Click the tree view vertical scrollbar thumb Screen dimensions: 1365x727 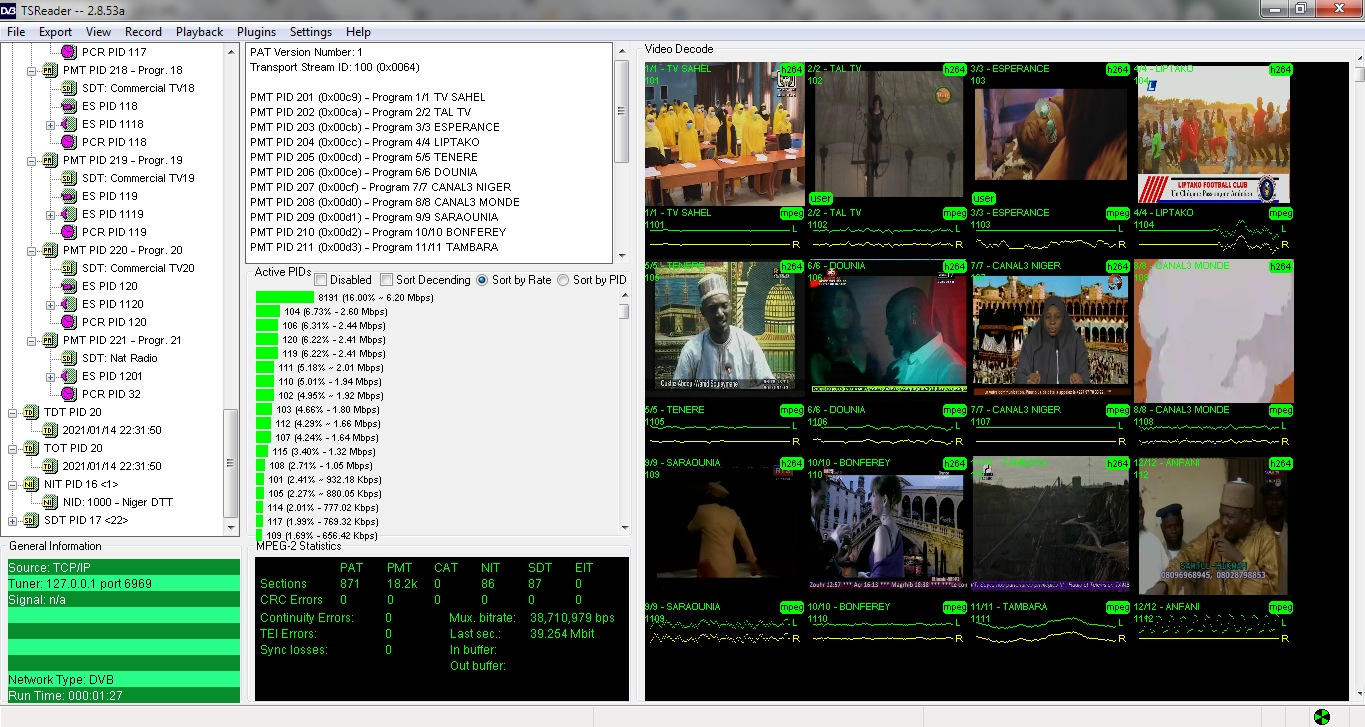(231, 463)
